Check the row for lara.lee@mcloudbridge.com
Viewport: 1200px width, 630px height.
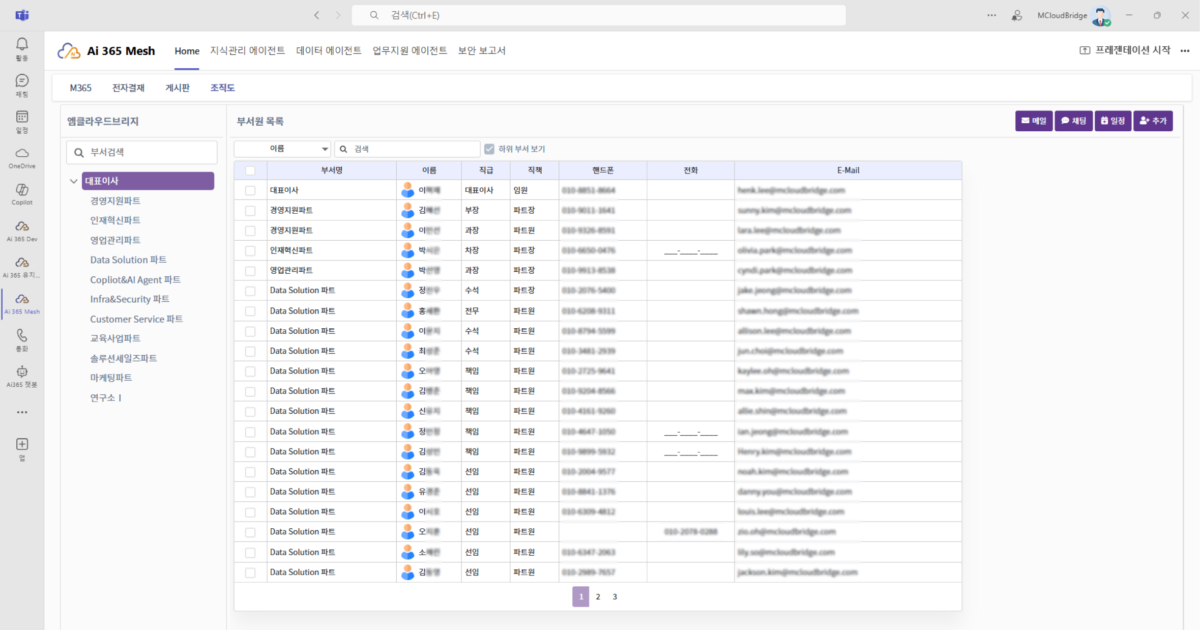click(250, 230)
